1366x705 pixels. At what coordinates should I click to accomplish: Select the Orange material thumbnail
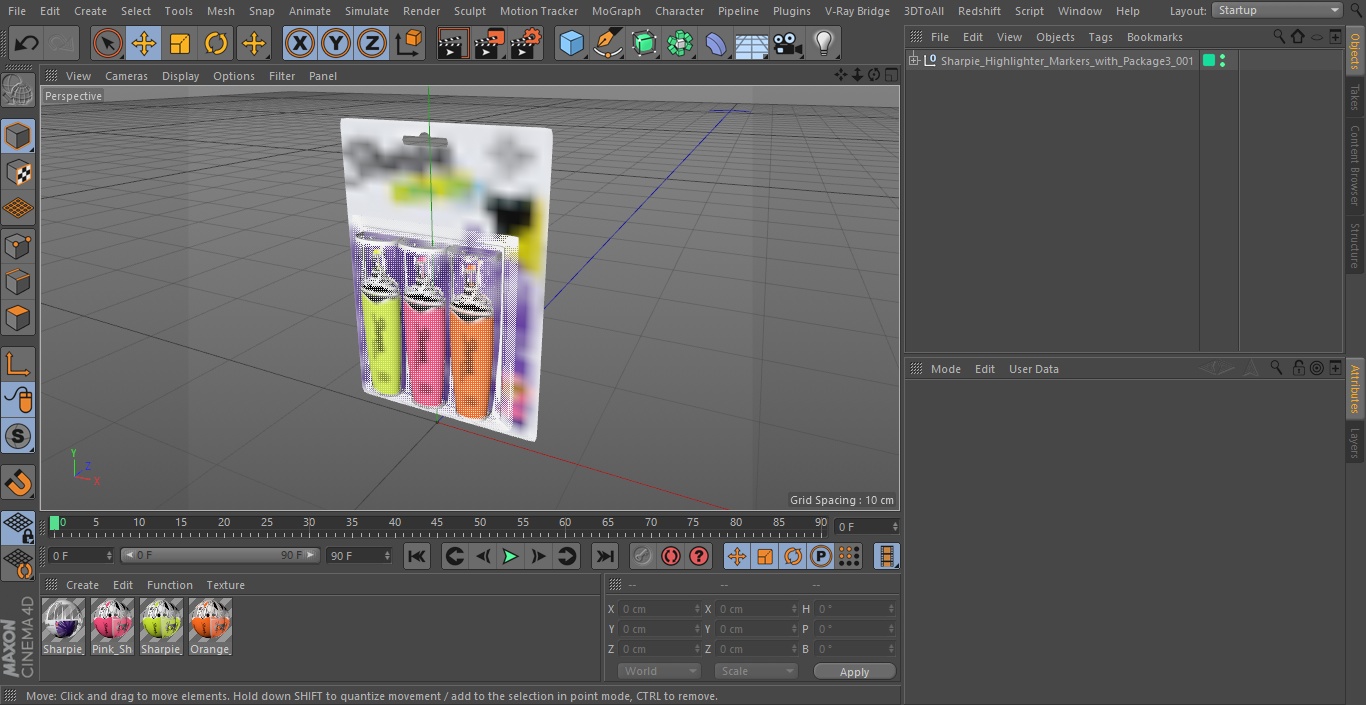point(210,627)
